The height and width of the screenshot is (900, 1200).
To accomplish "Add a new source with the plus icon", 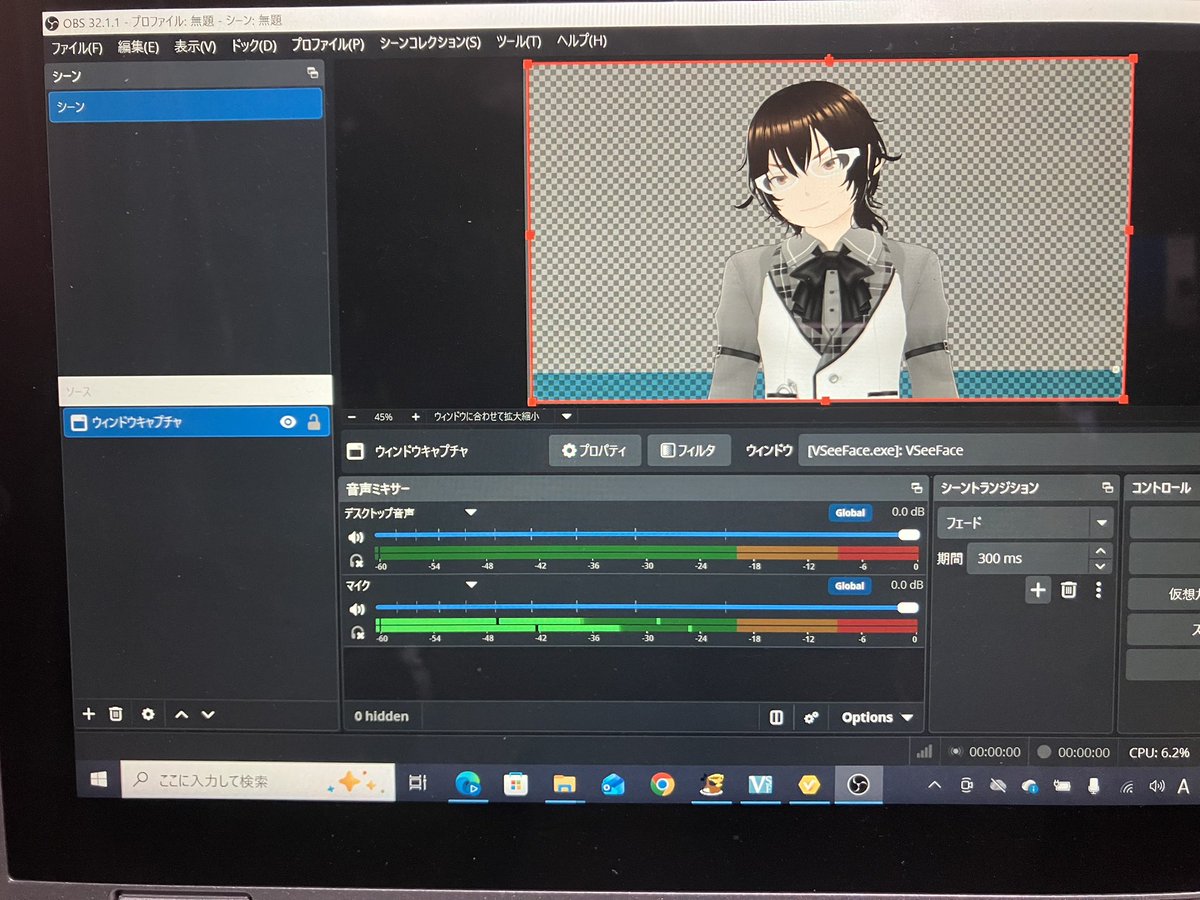I will pos(88,715).
